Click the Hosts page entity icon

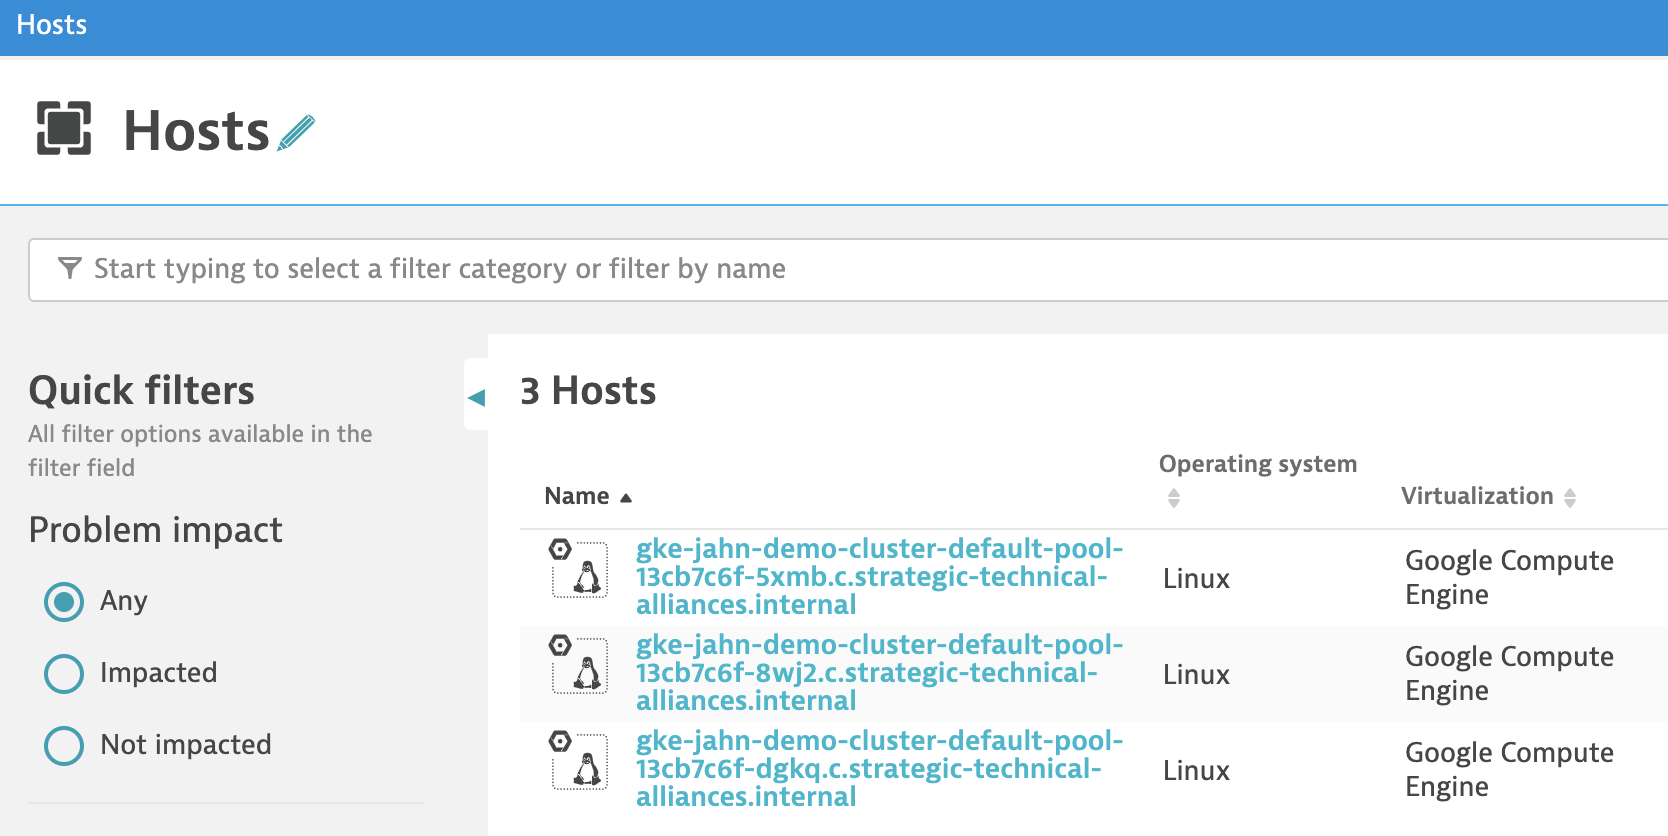(64, 128)
